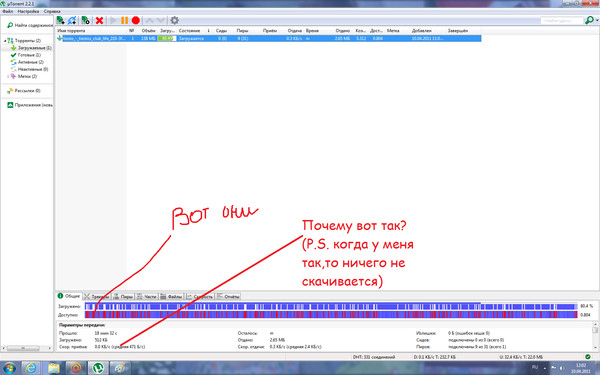
Task: Click the Add Torrent toolbar icon
Action: point(60,20)
